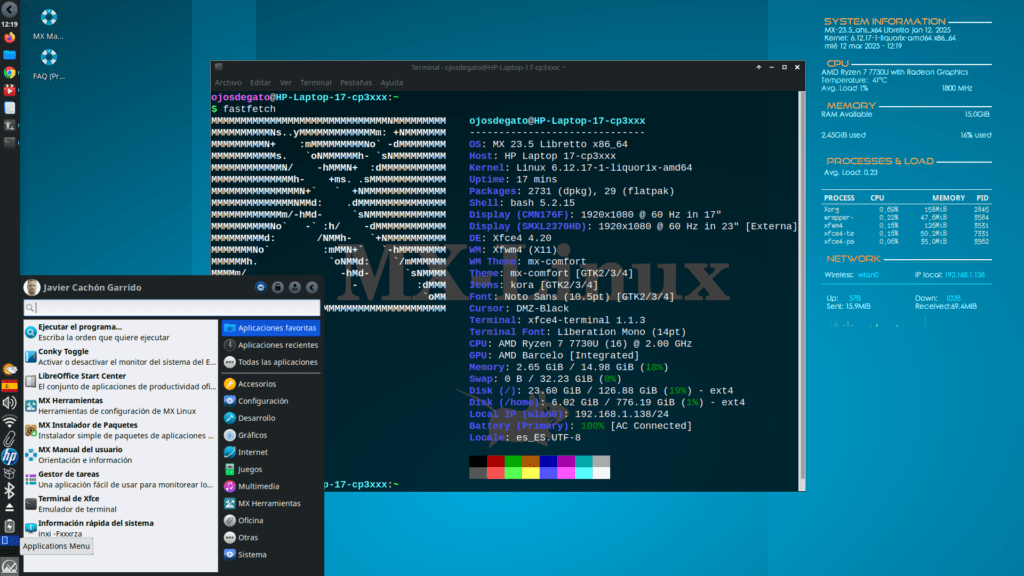Launch Conky Toggle from favorites
The width and height of the screenshot is (1024, 576).
click(x=121, y=357)
